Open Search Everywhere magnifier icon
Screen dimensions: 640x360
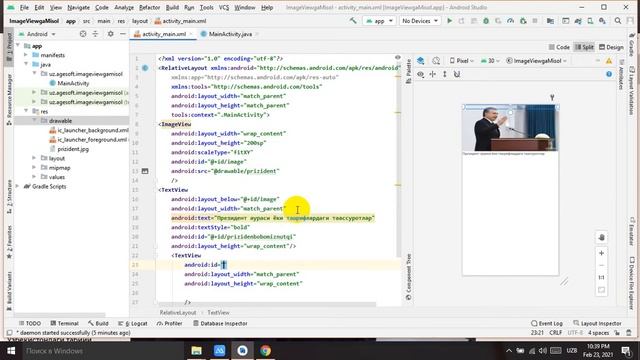pos(618,21)
